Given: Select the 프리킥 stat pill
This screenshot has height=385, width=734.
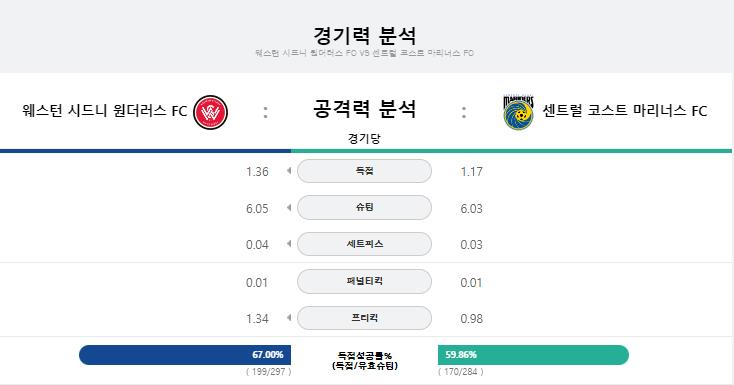Looking at the screenshot, I should point(364,318).
